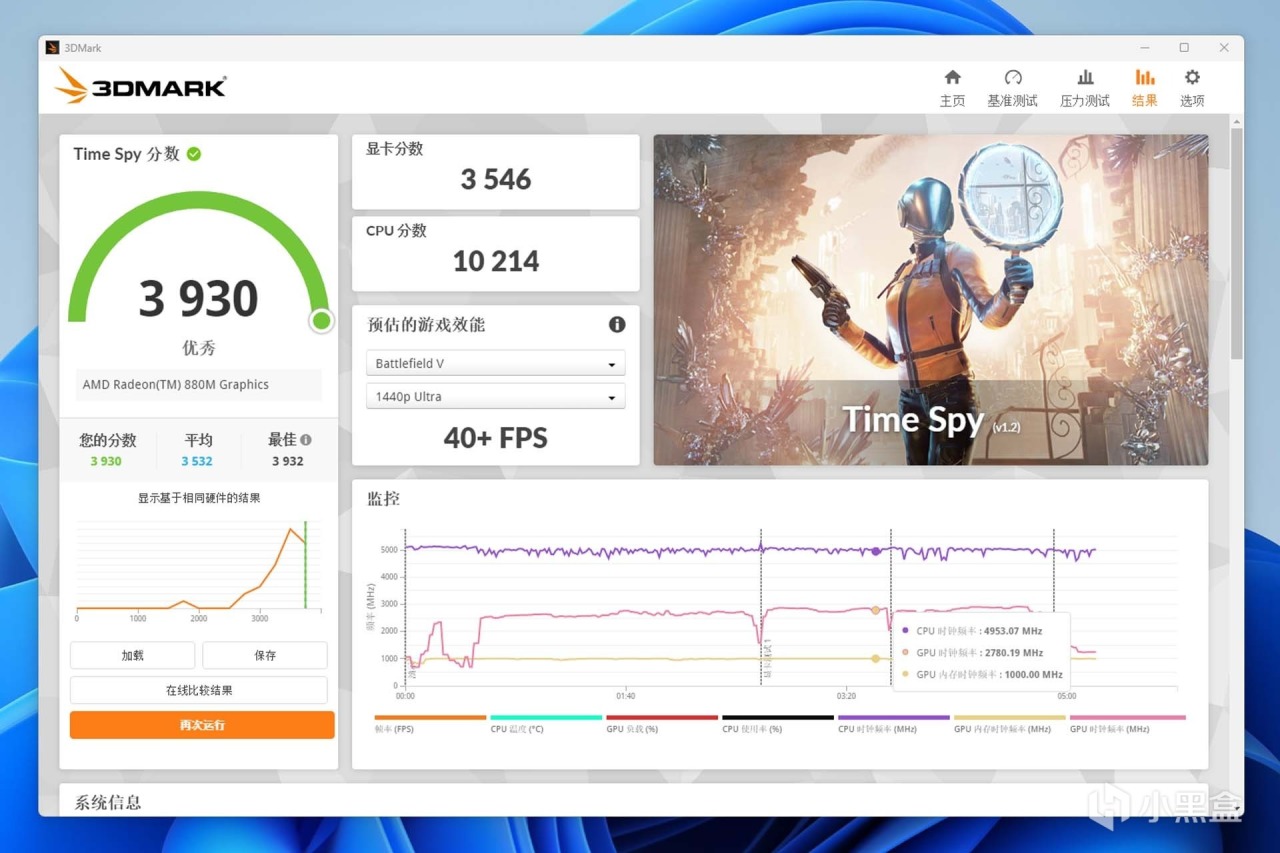
Task: Toggle the CPU 温度 (°C) legend series
Action: click(546, 724)
